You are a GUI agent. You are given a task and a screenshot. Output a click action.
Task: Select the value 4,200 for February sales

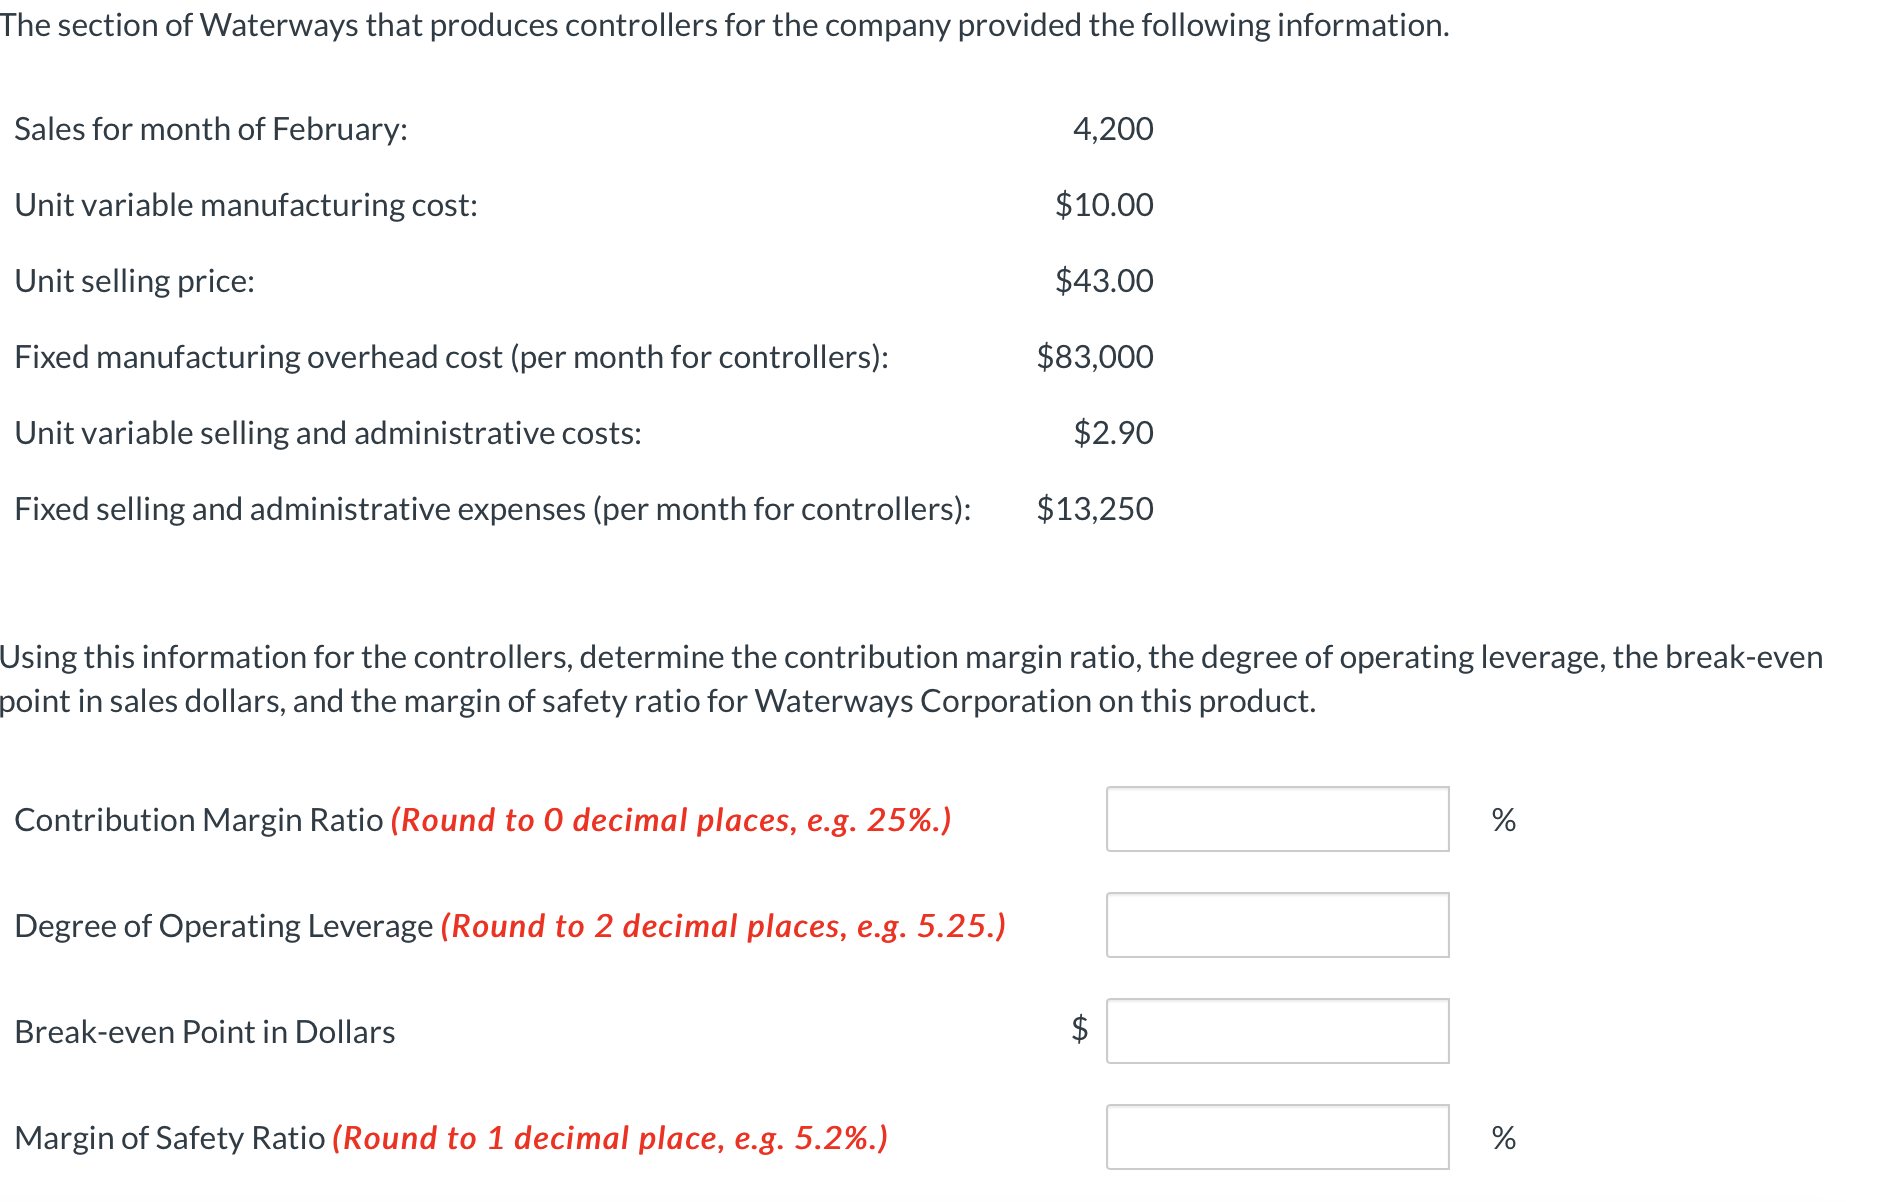click(1112, 128)
